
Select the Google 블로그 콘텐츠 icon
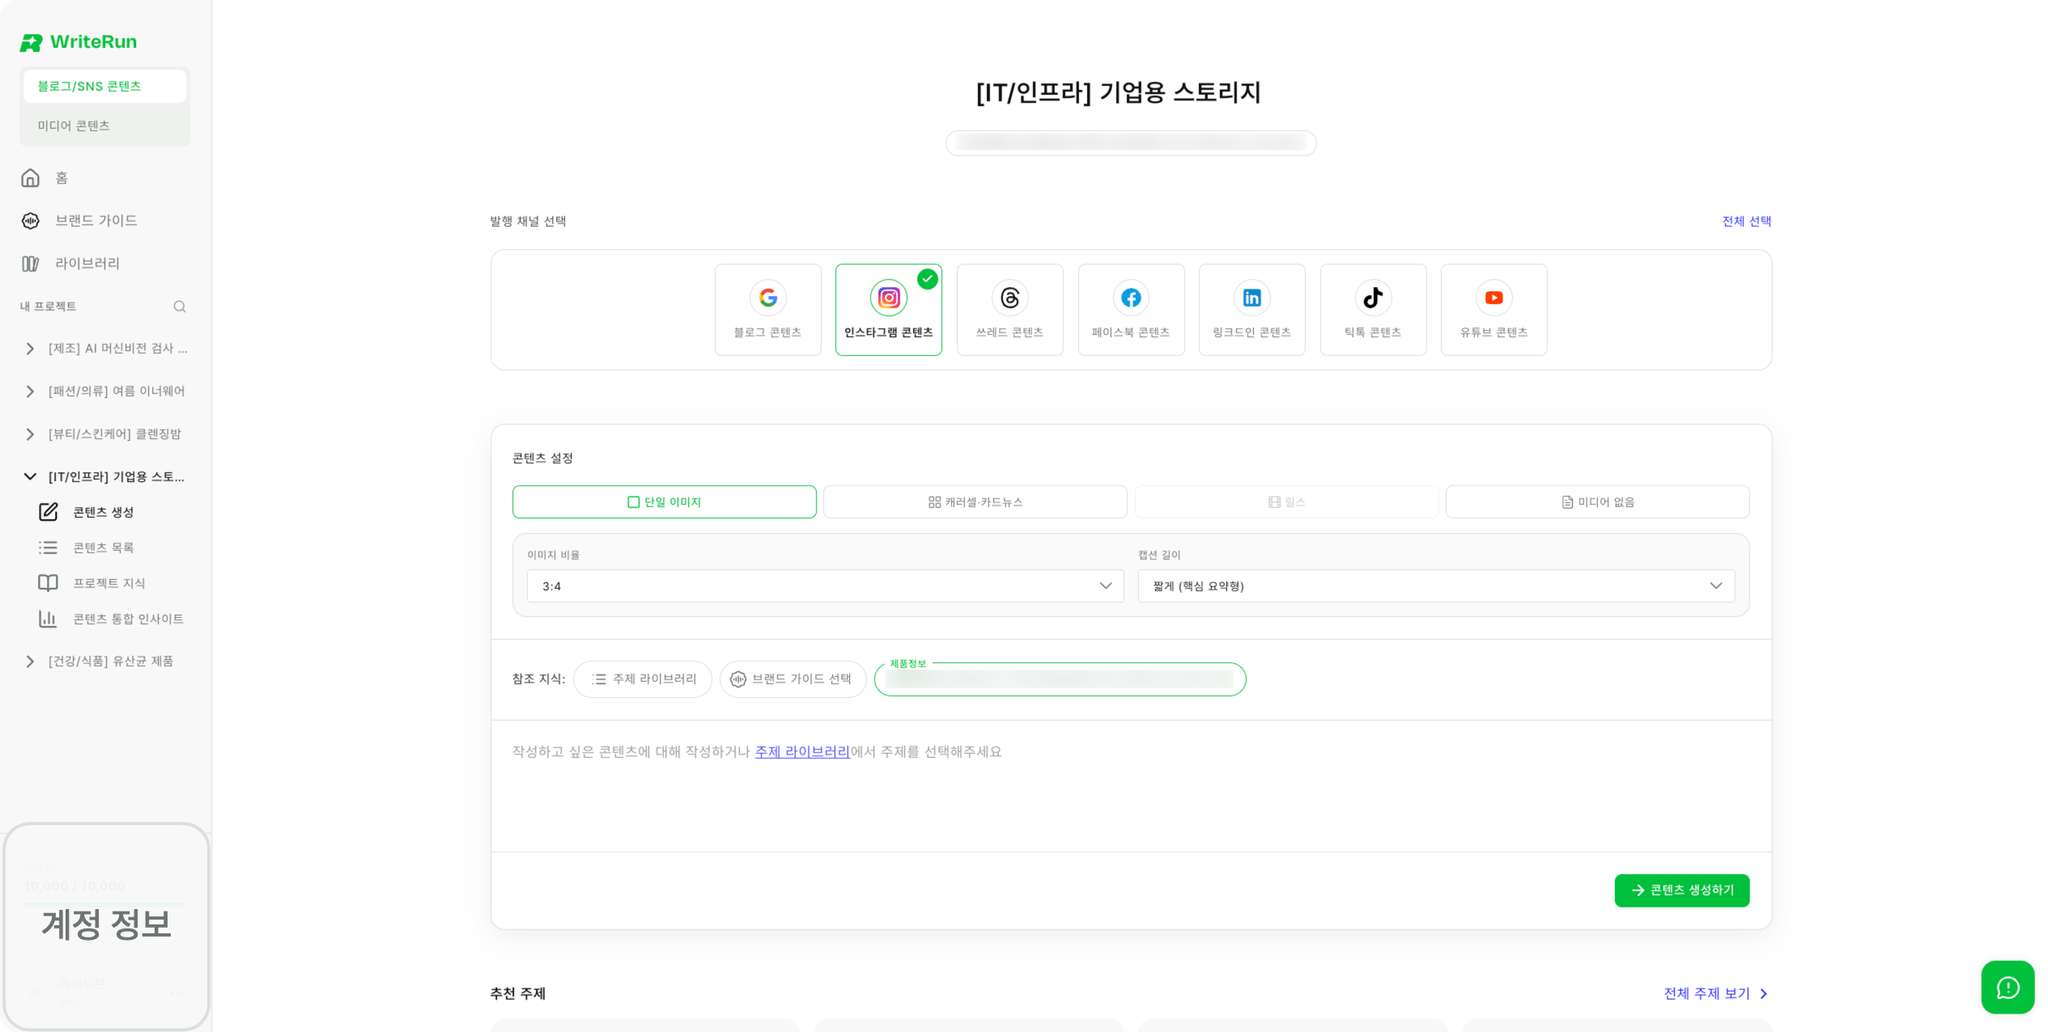768,298
